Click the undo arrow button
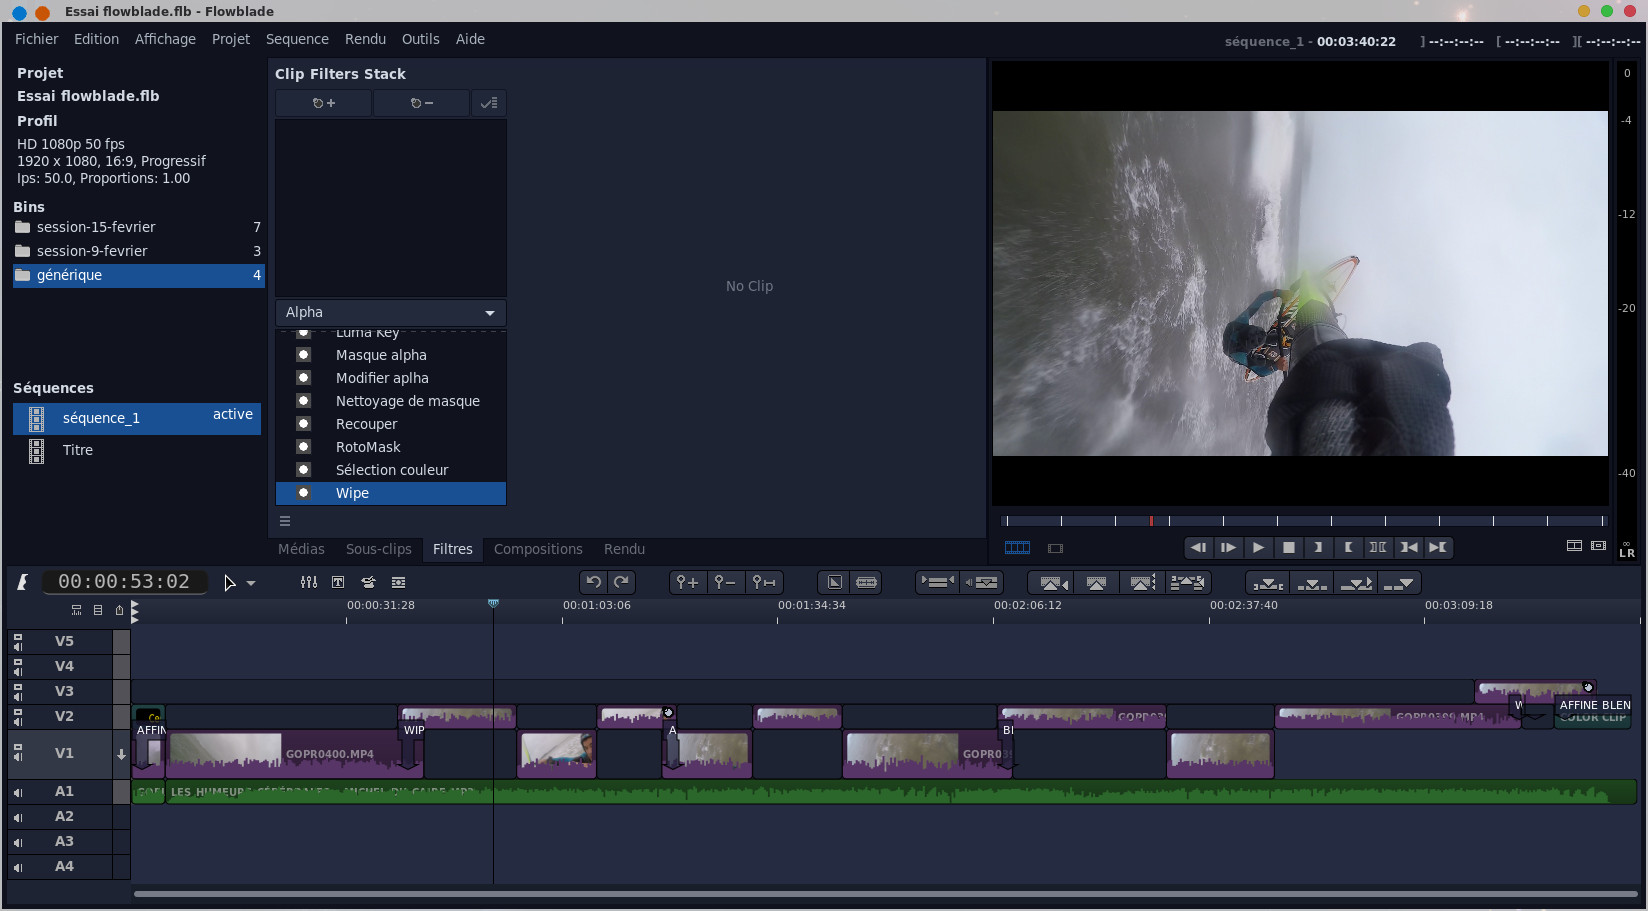Image resolution: width=1648 pixels, height=911 pixels. (x=594, y=582)
